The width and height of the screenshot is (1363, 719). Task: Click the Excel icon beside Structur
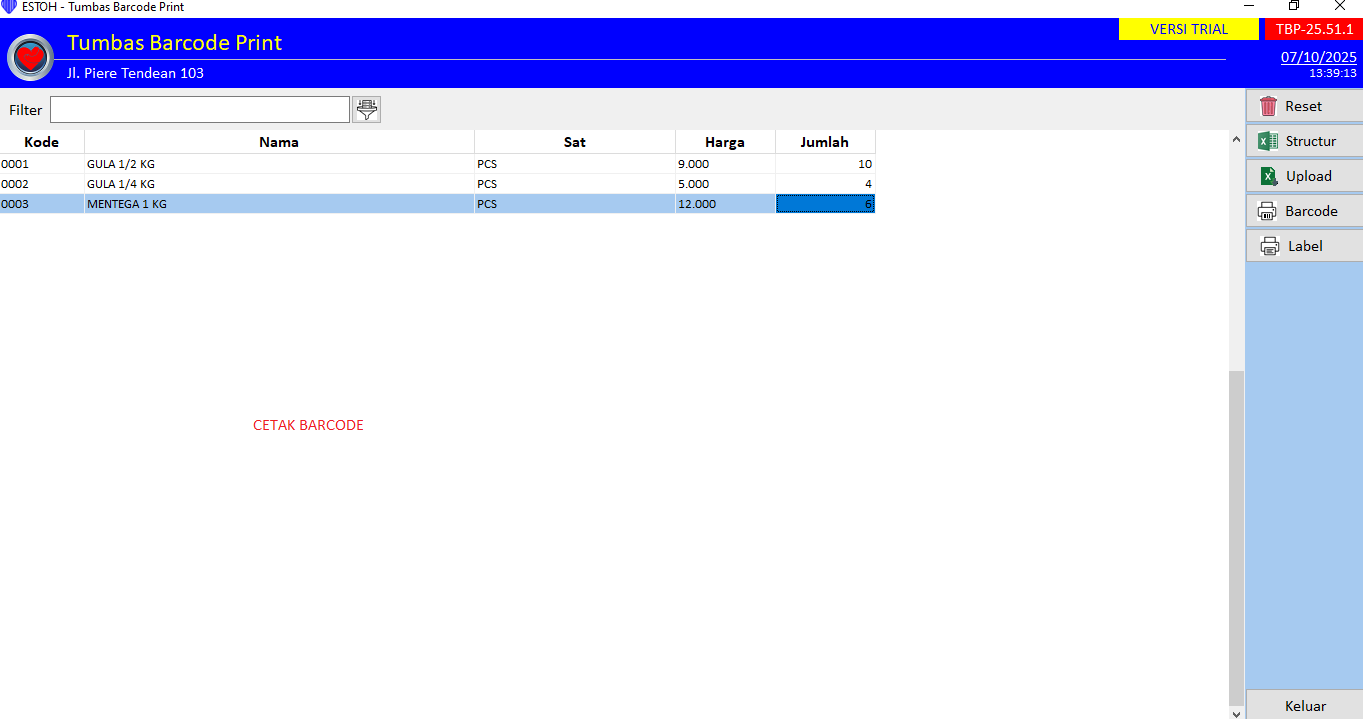1268,141
